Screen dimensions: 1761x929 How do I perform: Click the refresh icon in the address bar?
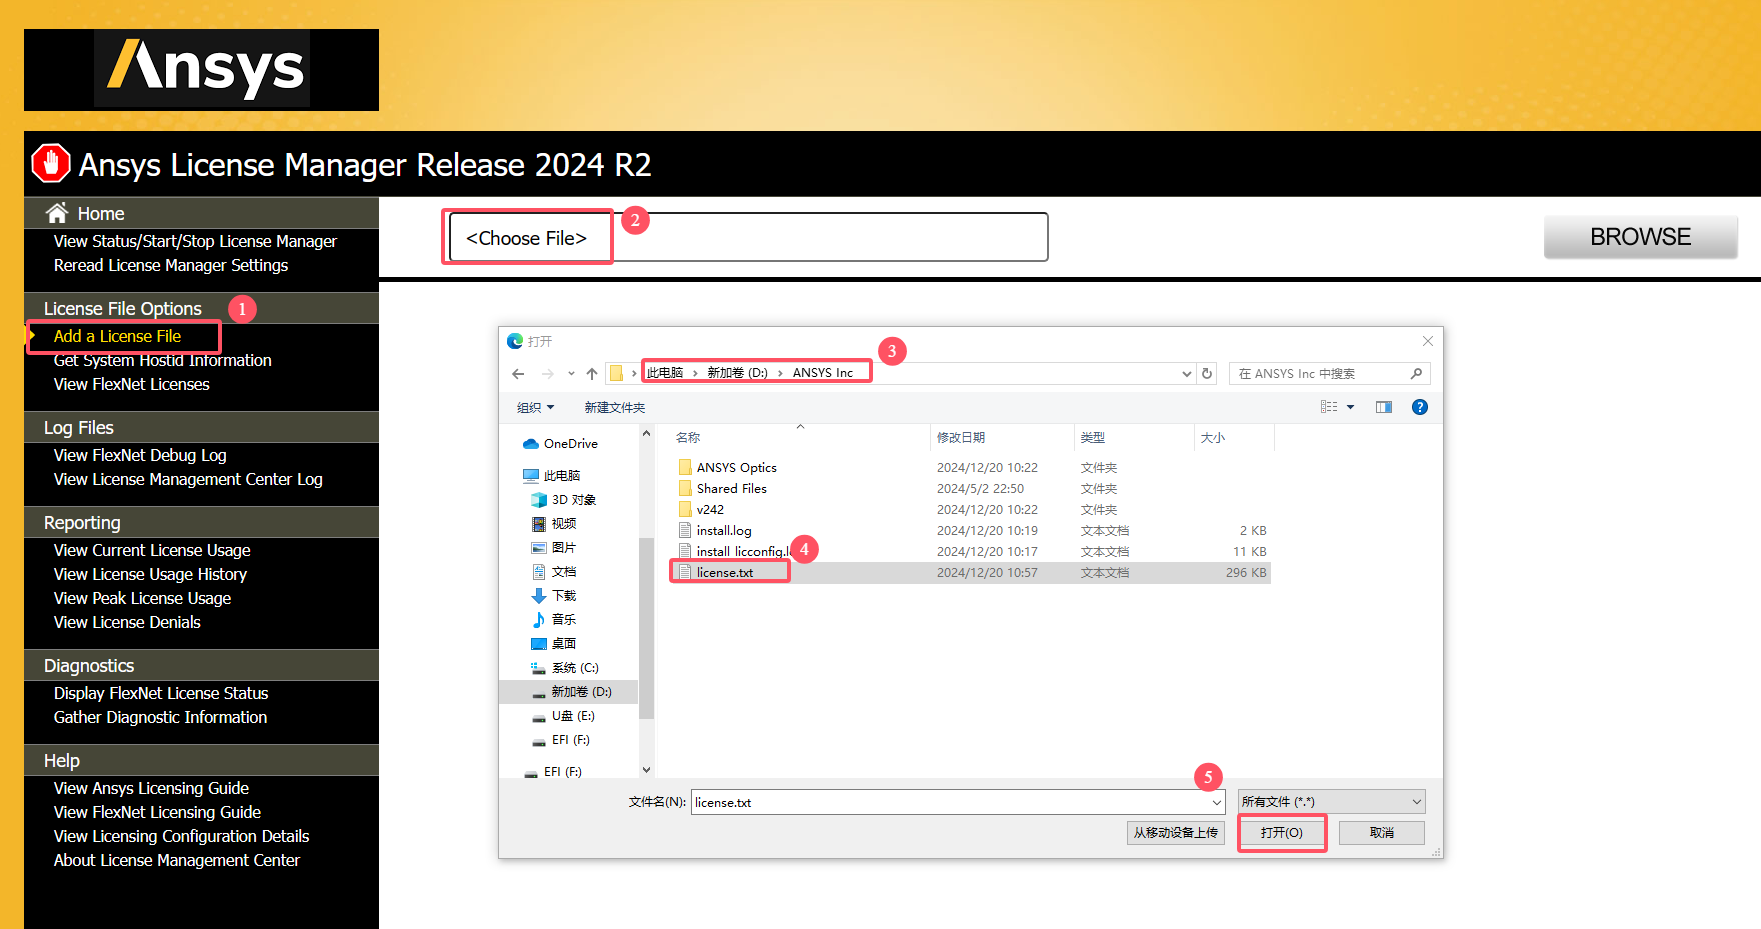point(1207,373)
